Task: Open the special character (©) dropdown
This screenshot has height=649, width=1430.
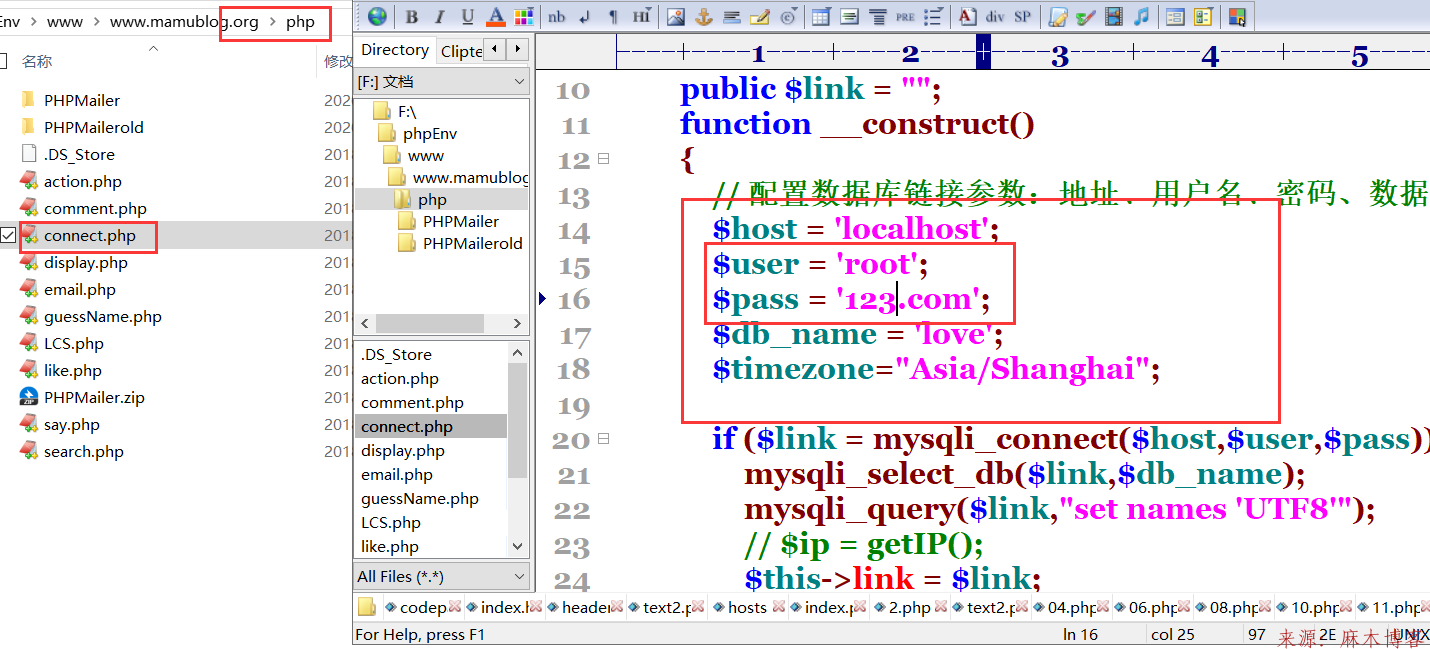Action: point(789,16)
